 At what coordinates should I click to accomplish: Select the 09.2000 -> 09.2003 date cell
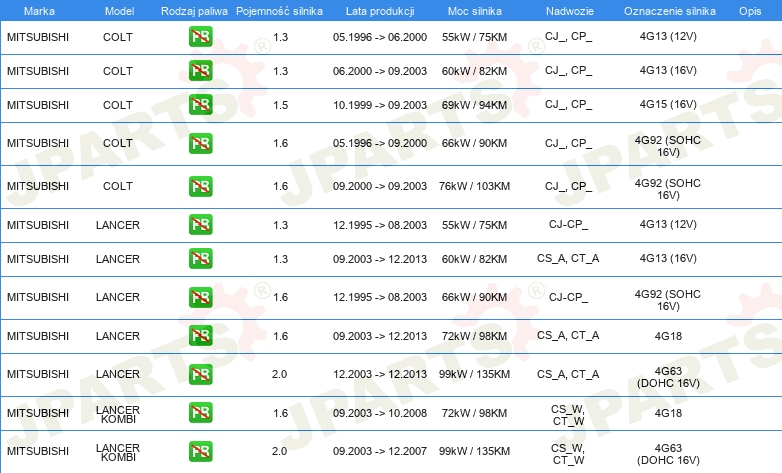[x=380, y=186]
